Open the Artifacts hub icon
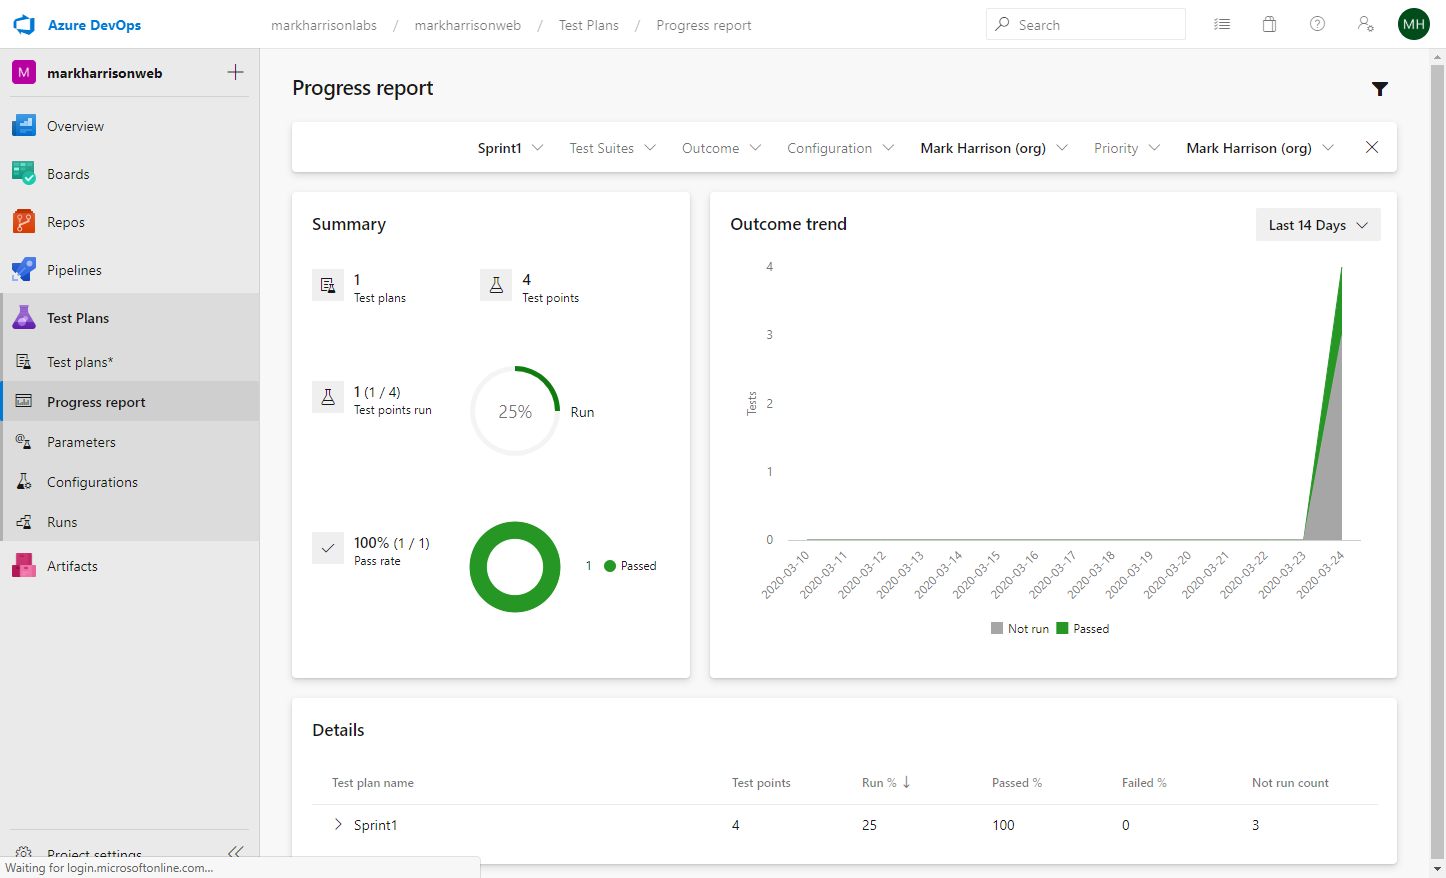The height and width of the screenshot is (878, 1446). click(x=24, y=566)
